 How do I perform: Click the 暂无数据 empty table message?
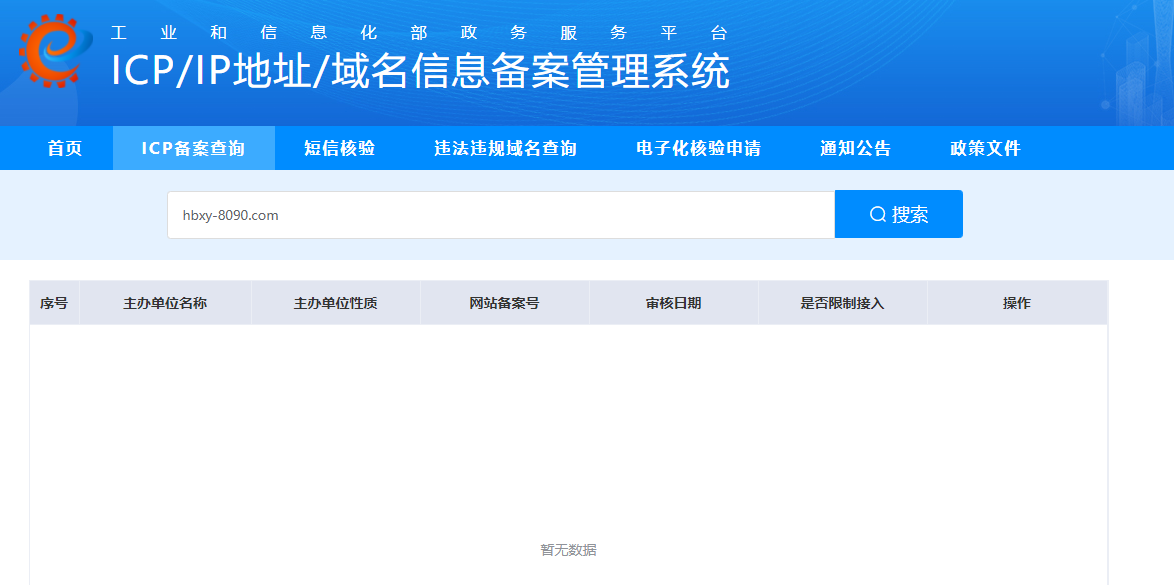[568, 550]
